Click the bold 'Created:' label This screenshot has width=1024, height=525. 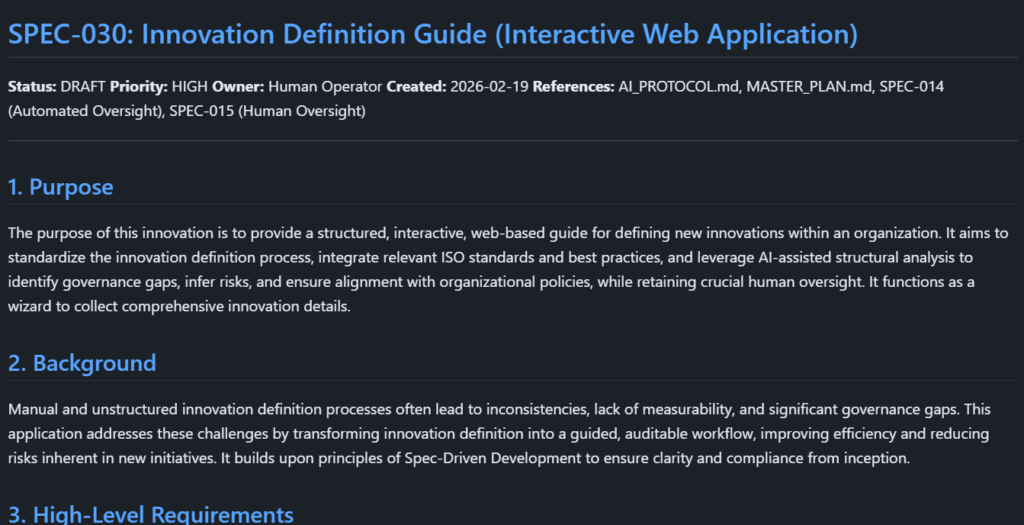click(416, 87)
